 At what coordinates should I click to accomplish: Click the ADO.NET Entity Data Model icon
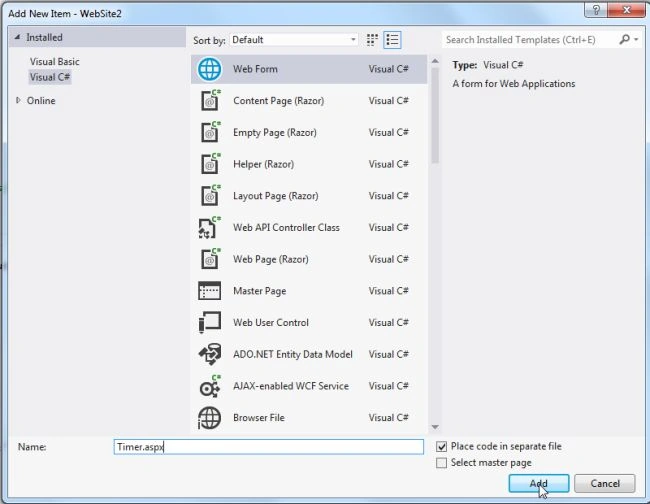[x=209, y=354]
